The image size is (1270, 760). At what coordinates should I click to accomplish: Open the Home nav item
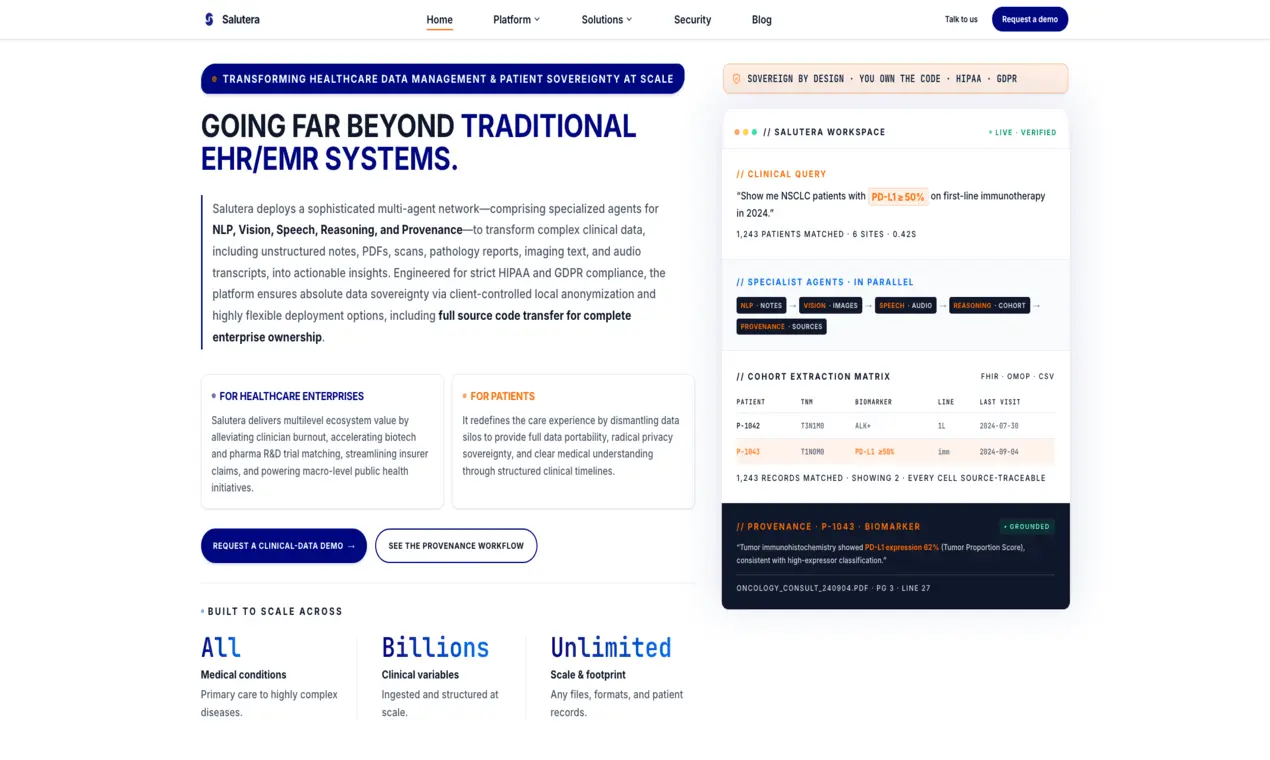(x=439, y=19)
